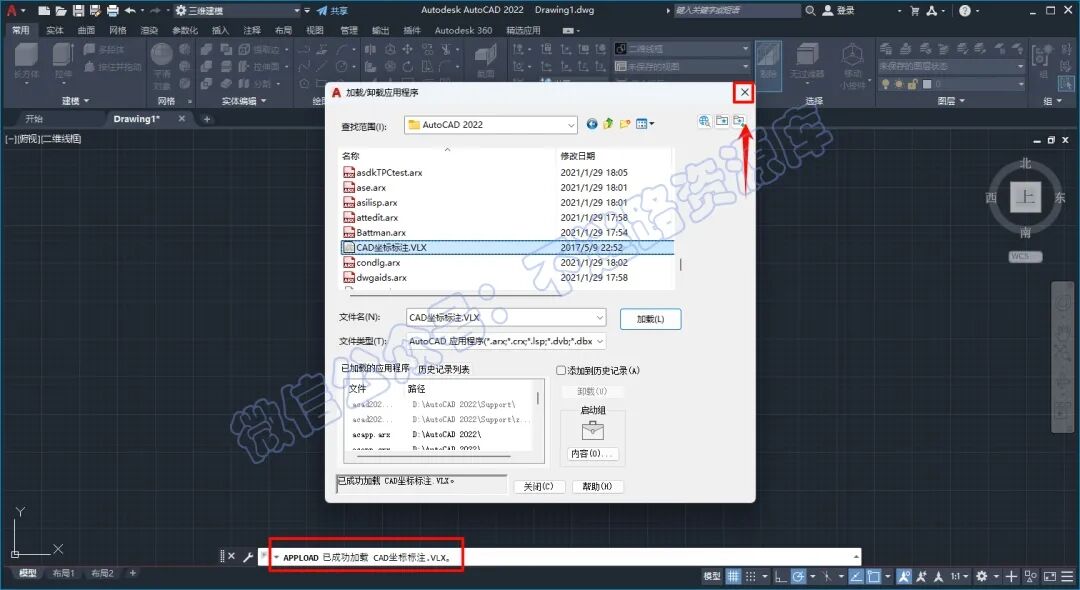Click the Open file folder icon in the quick access toolbar
Image resolution: width=1080 pixels, height=590 pixels.
coord(61,10)
